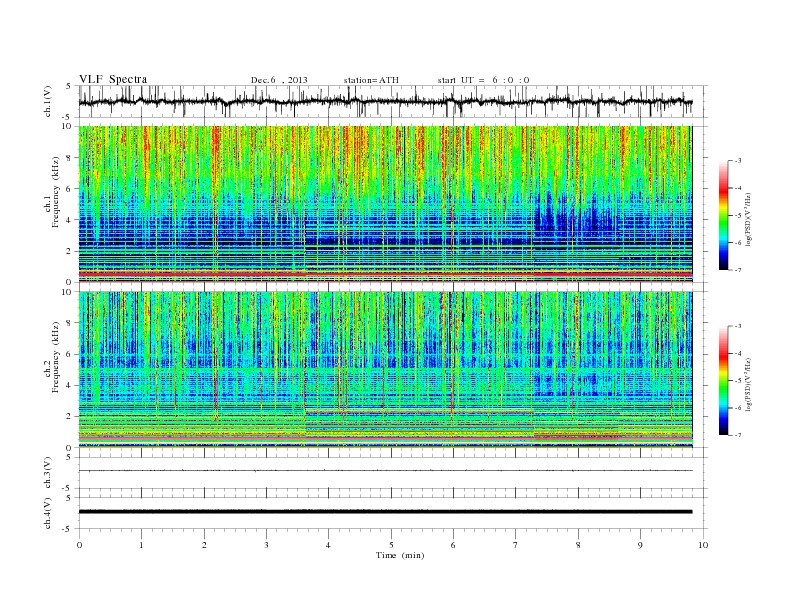This screenshot has width=792, height=612.
Task: Click time-axis tick label "10"
Action: tap(703, 545)
